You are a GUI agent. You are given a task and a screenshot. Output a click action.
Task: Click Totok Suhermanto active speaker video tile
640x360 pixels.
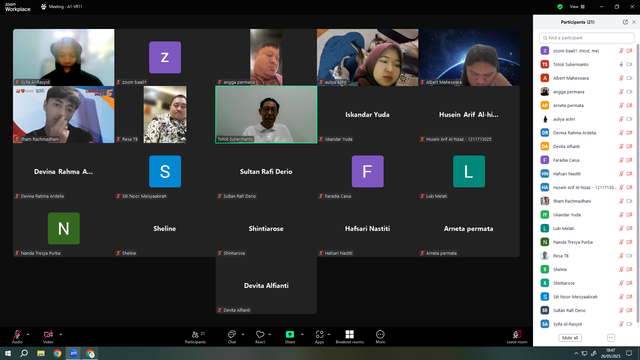pyautogui.click(x=266, y=114)
